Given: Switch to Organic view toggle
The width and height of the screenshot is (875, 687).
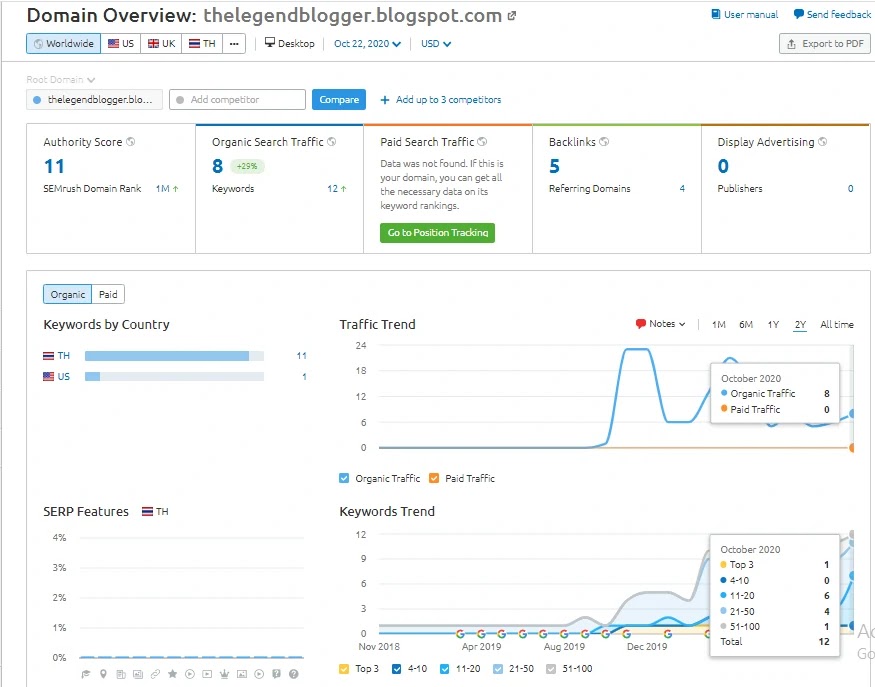Looking at the screenshot, I should (68, 294).
